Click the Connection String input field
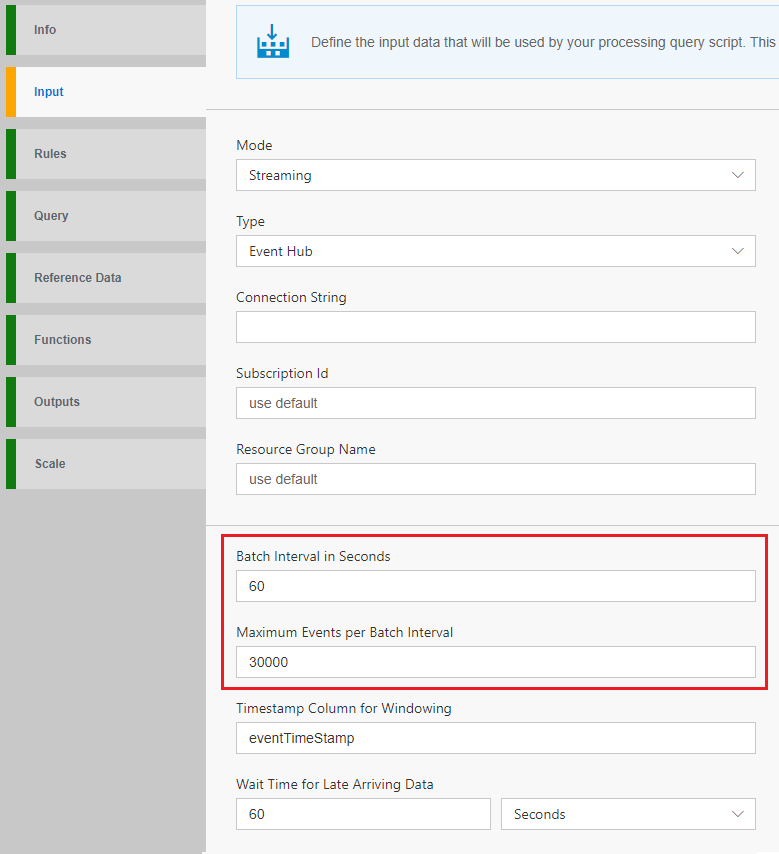The width and height of the screenshot is (779, 854). (x=495, y=327)
